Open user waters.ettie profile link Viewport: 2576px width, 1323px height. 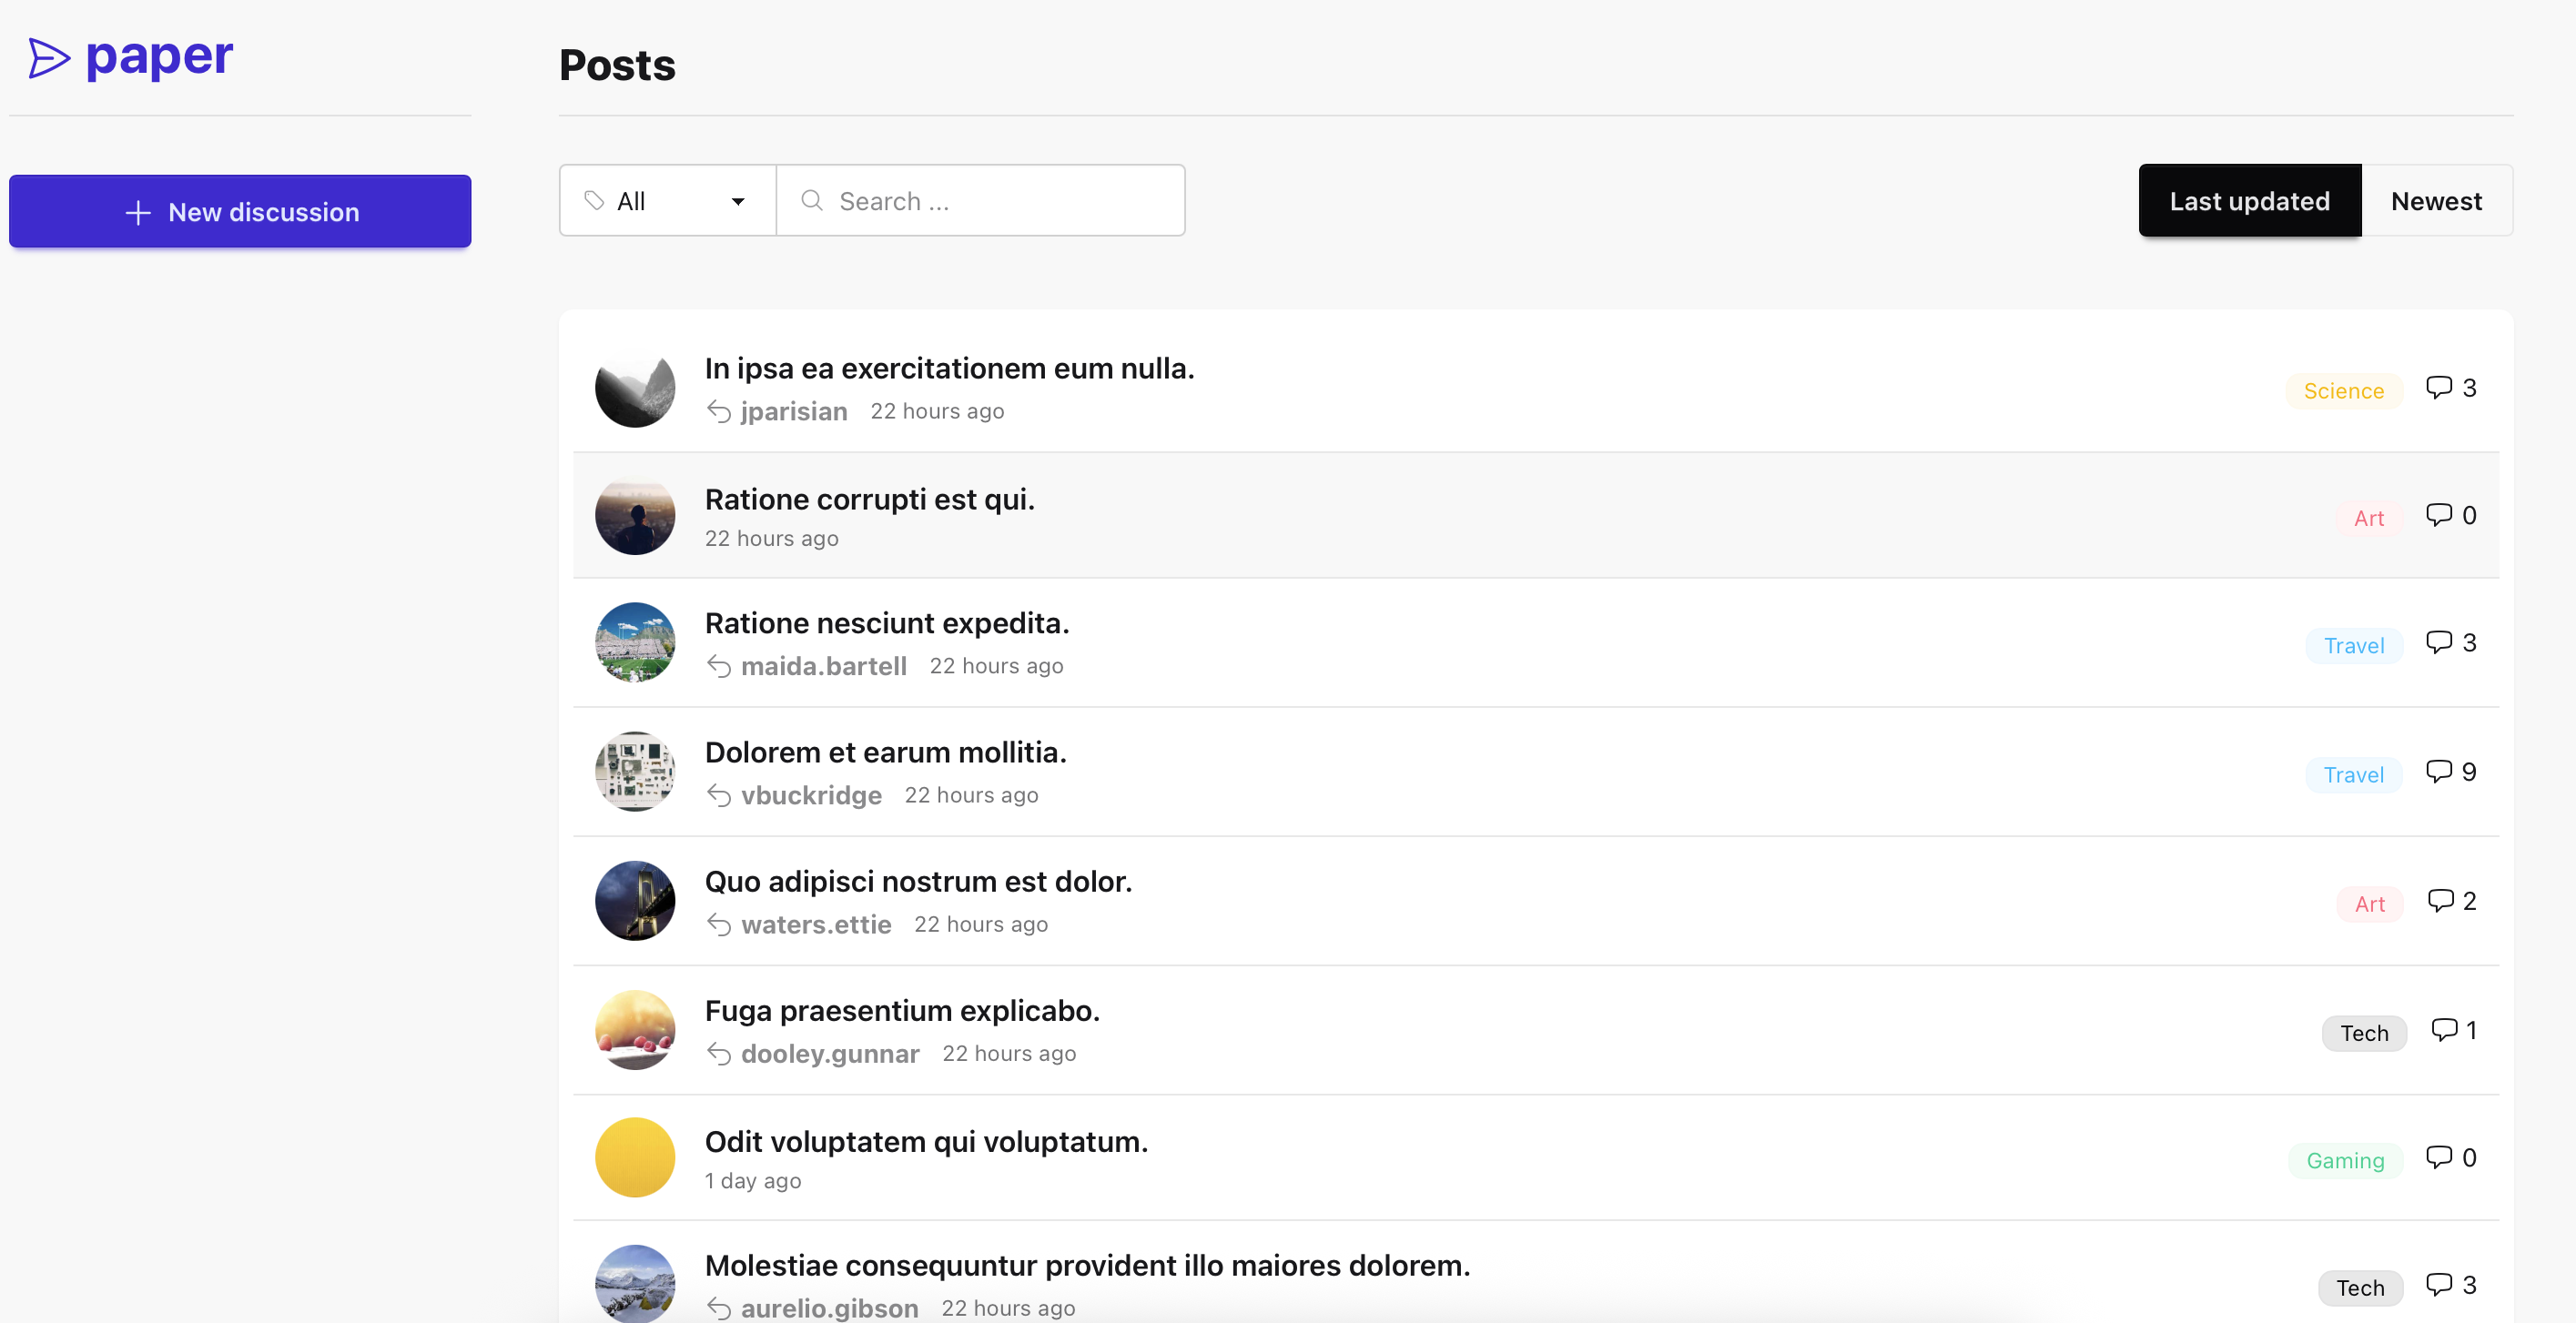tap(816, 924)
